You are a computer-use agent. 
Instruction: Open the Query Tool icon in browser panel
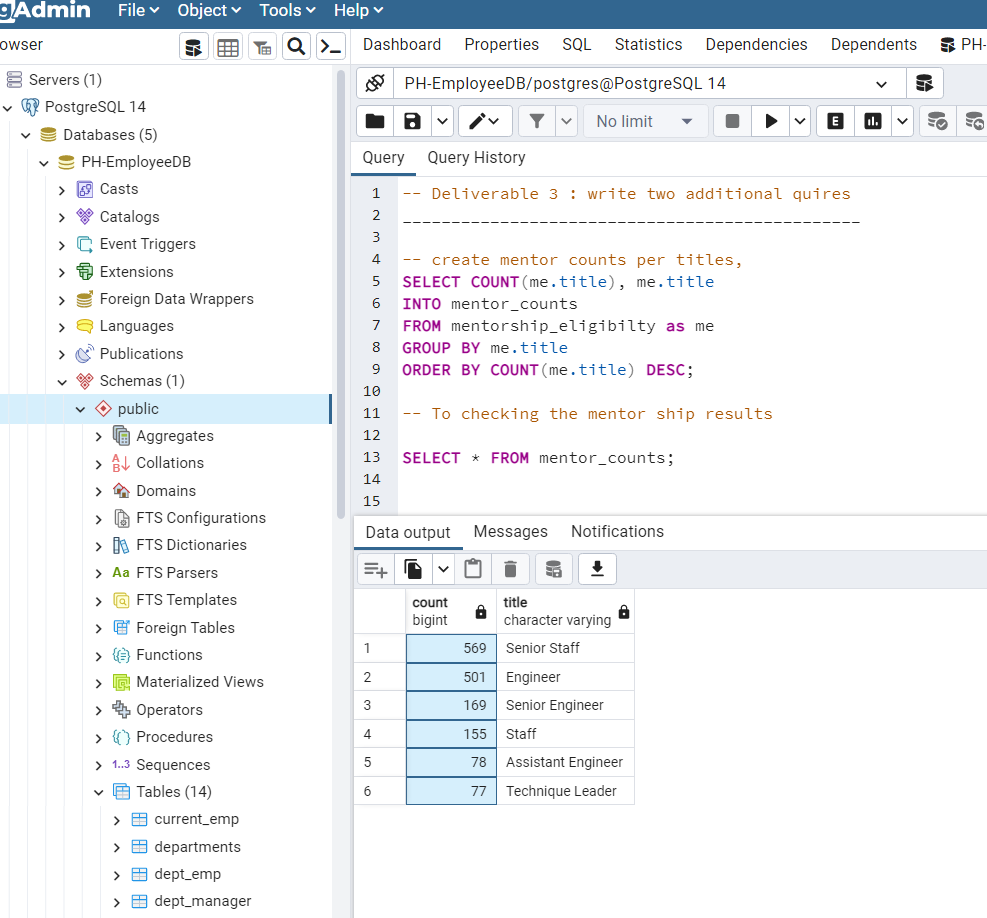[x=194, y=47]
